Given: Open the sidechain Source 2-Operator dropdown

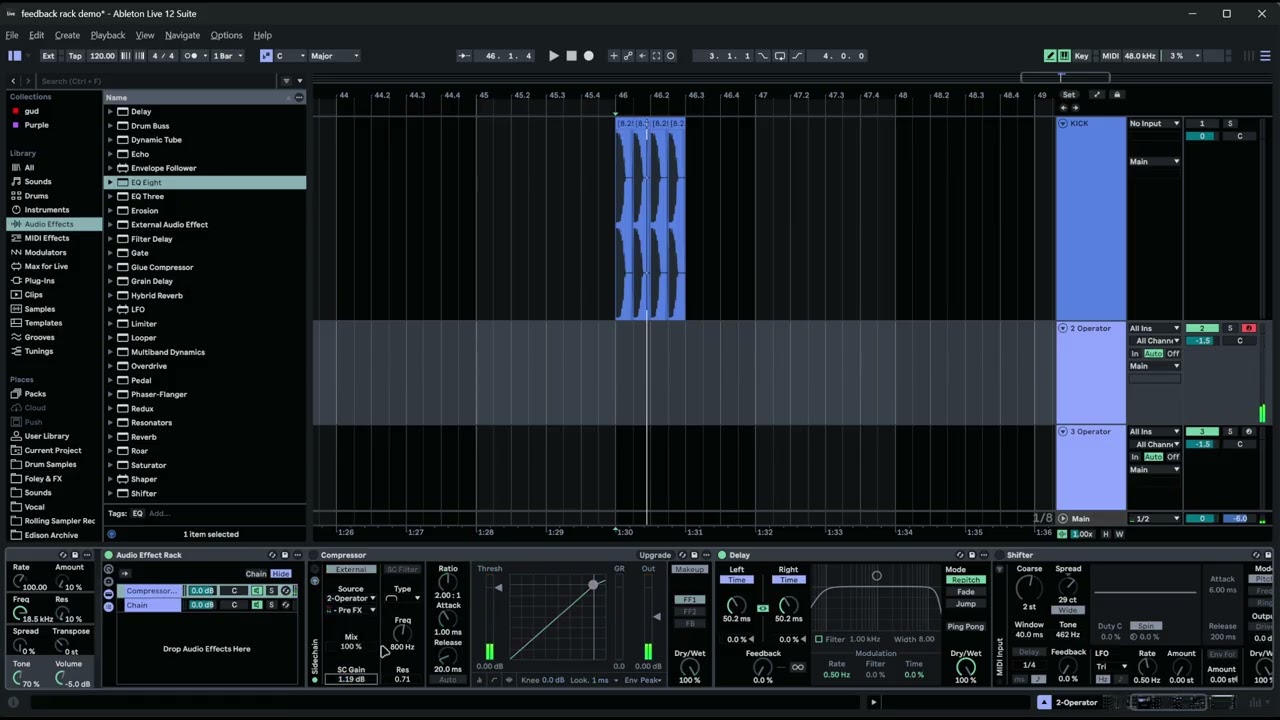Looking at the screenshot, I should [x=351, y=598].
